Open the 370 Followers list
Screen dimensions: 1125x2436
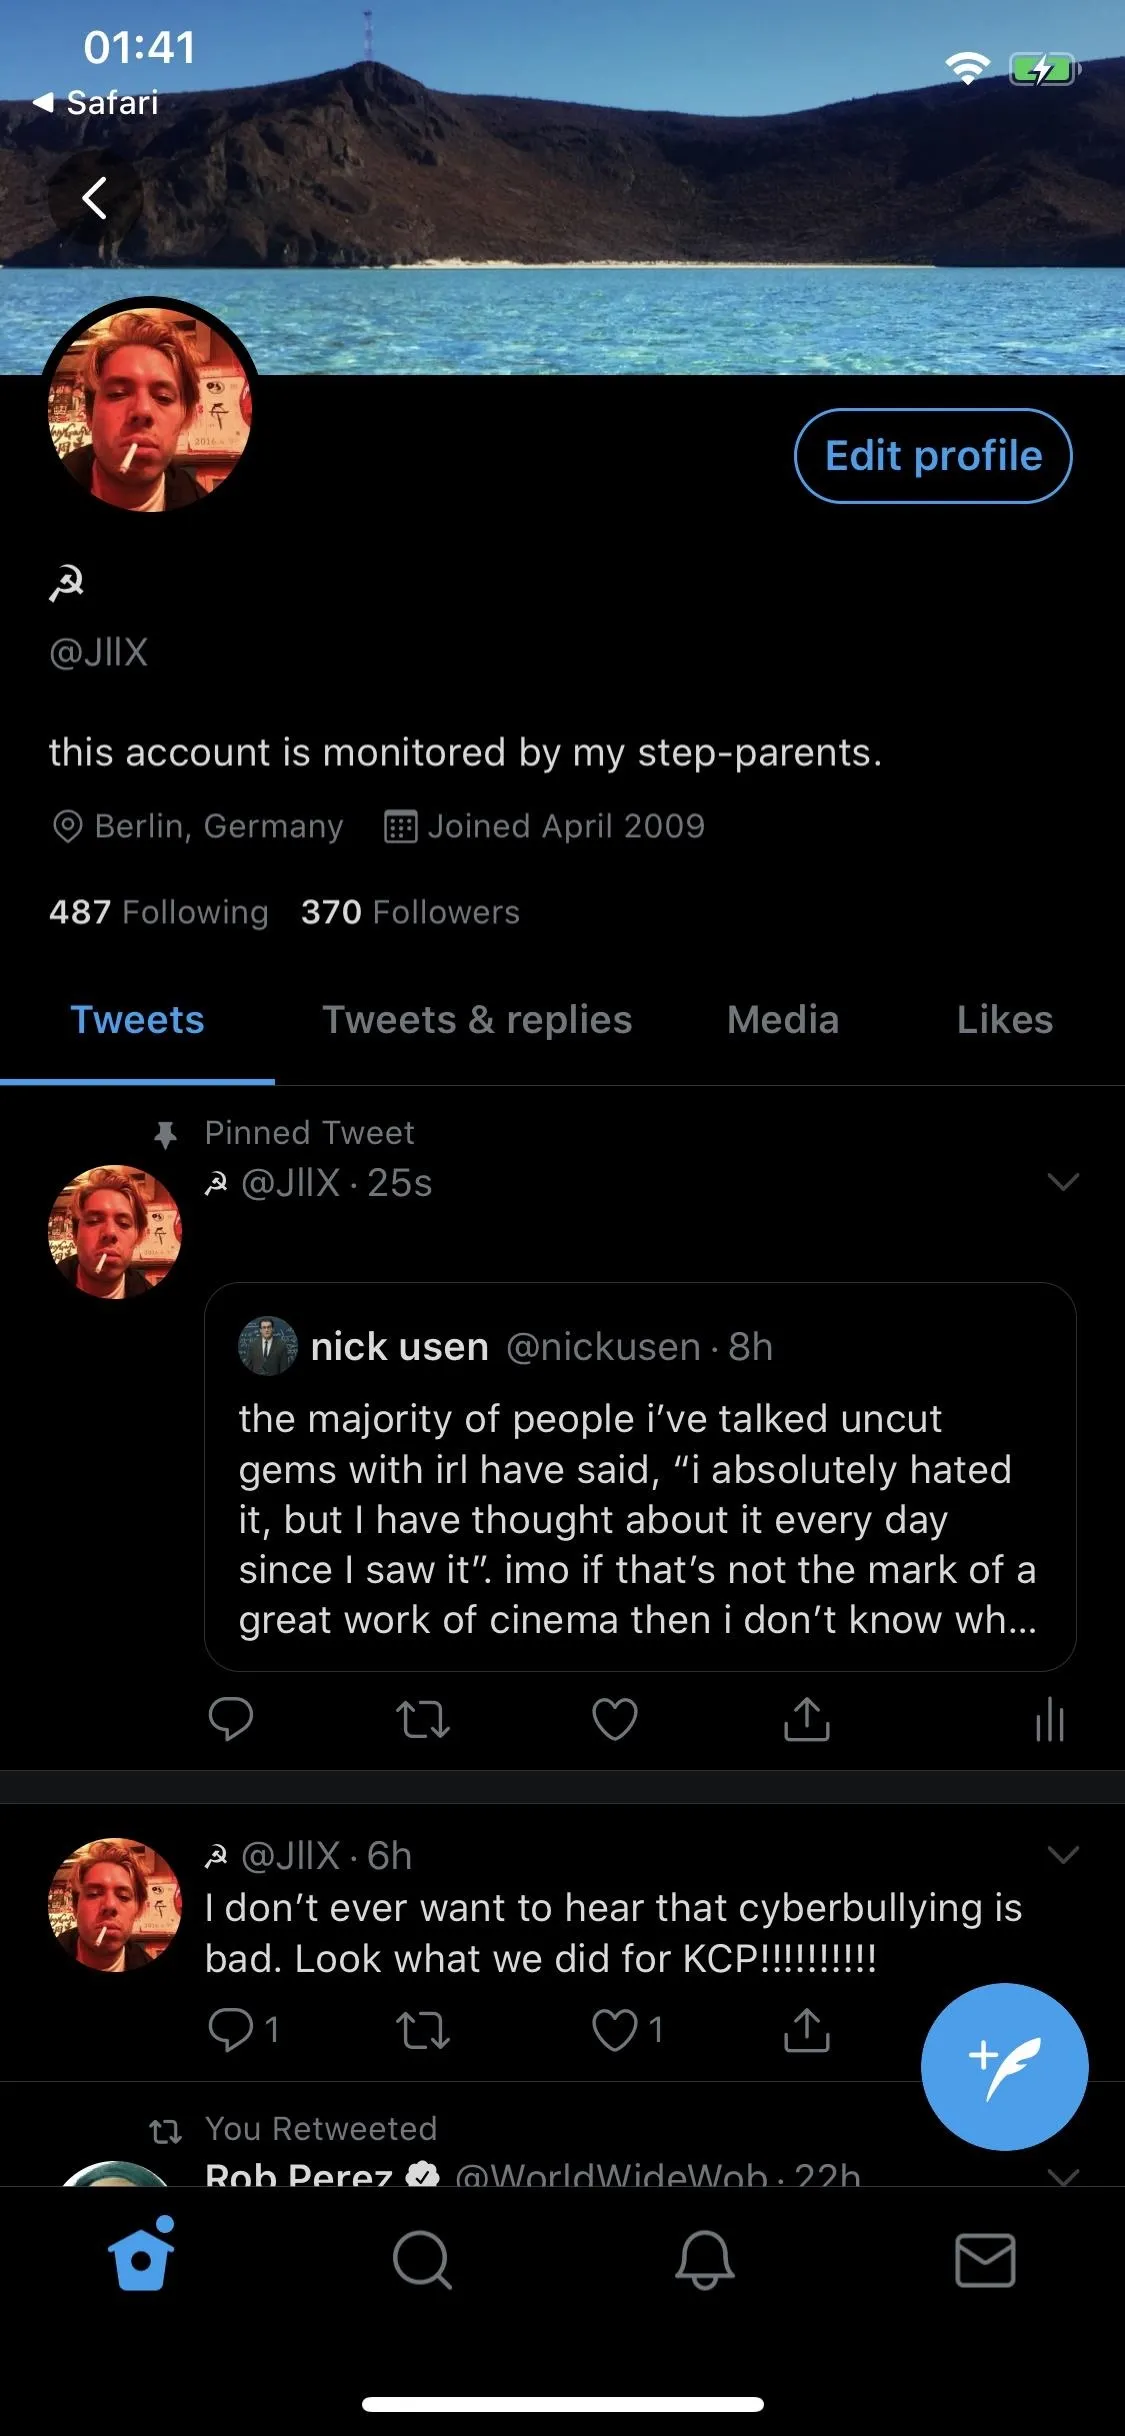(x=410, y=912)
